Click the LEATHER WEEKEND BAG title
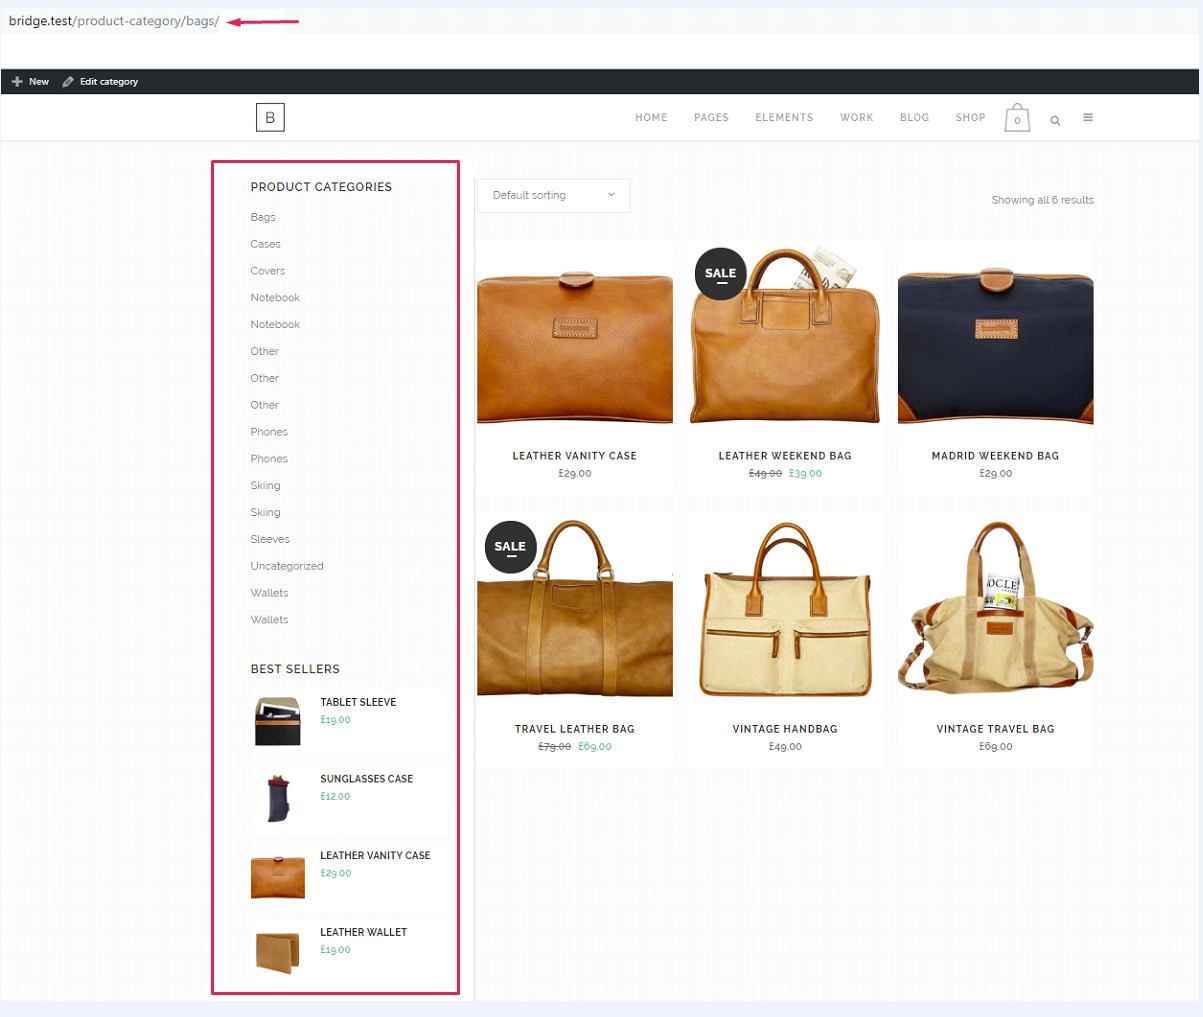 pyautogui.click(x=785, y=456)
